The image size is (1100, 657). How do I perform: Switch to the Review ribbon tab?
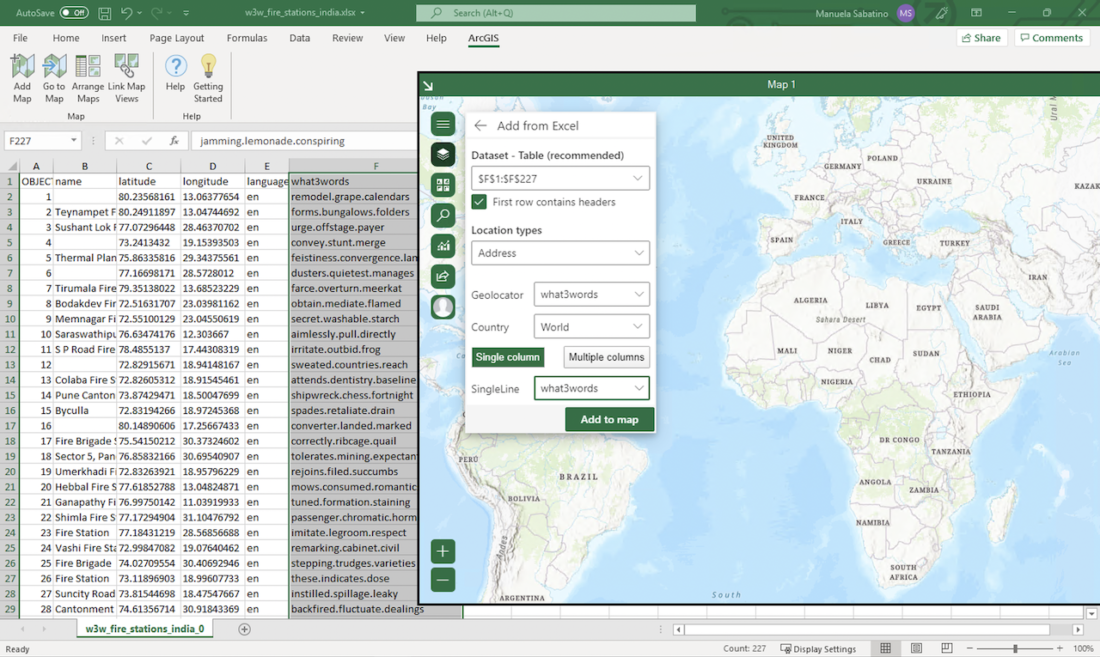(347, 38)
